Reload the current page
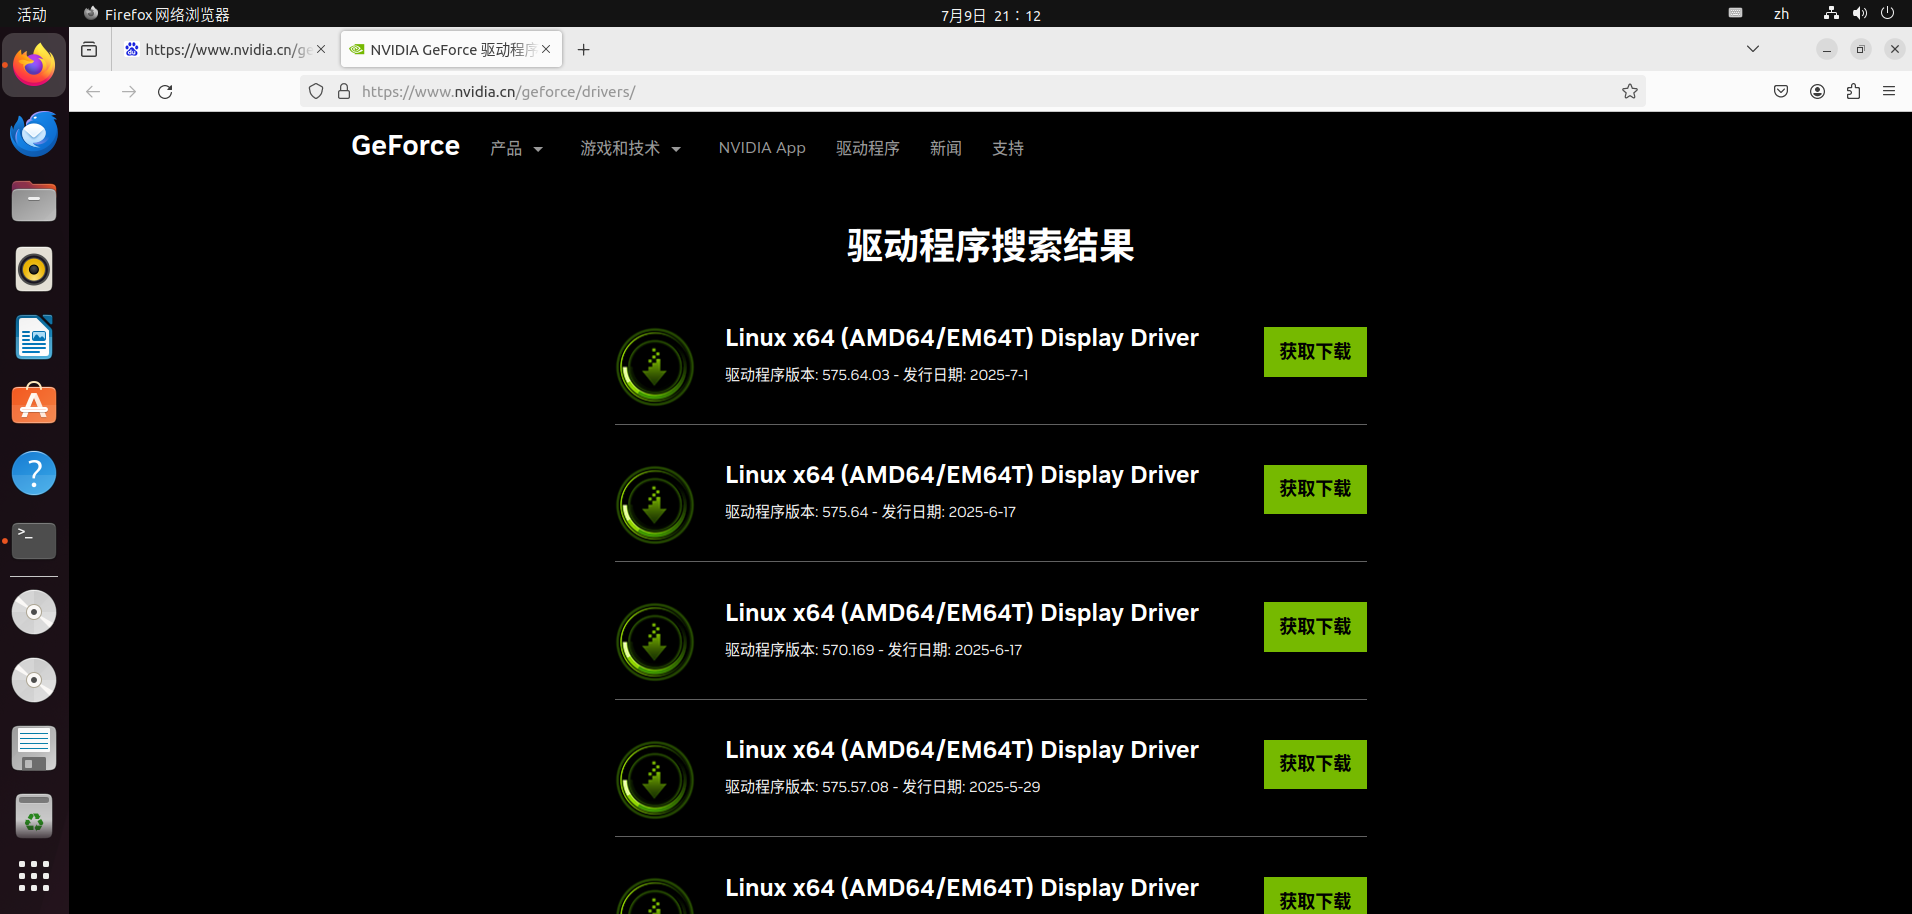The image size is (1912, 914). click(x=165, y=92)
